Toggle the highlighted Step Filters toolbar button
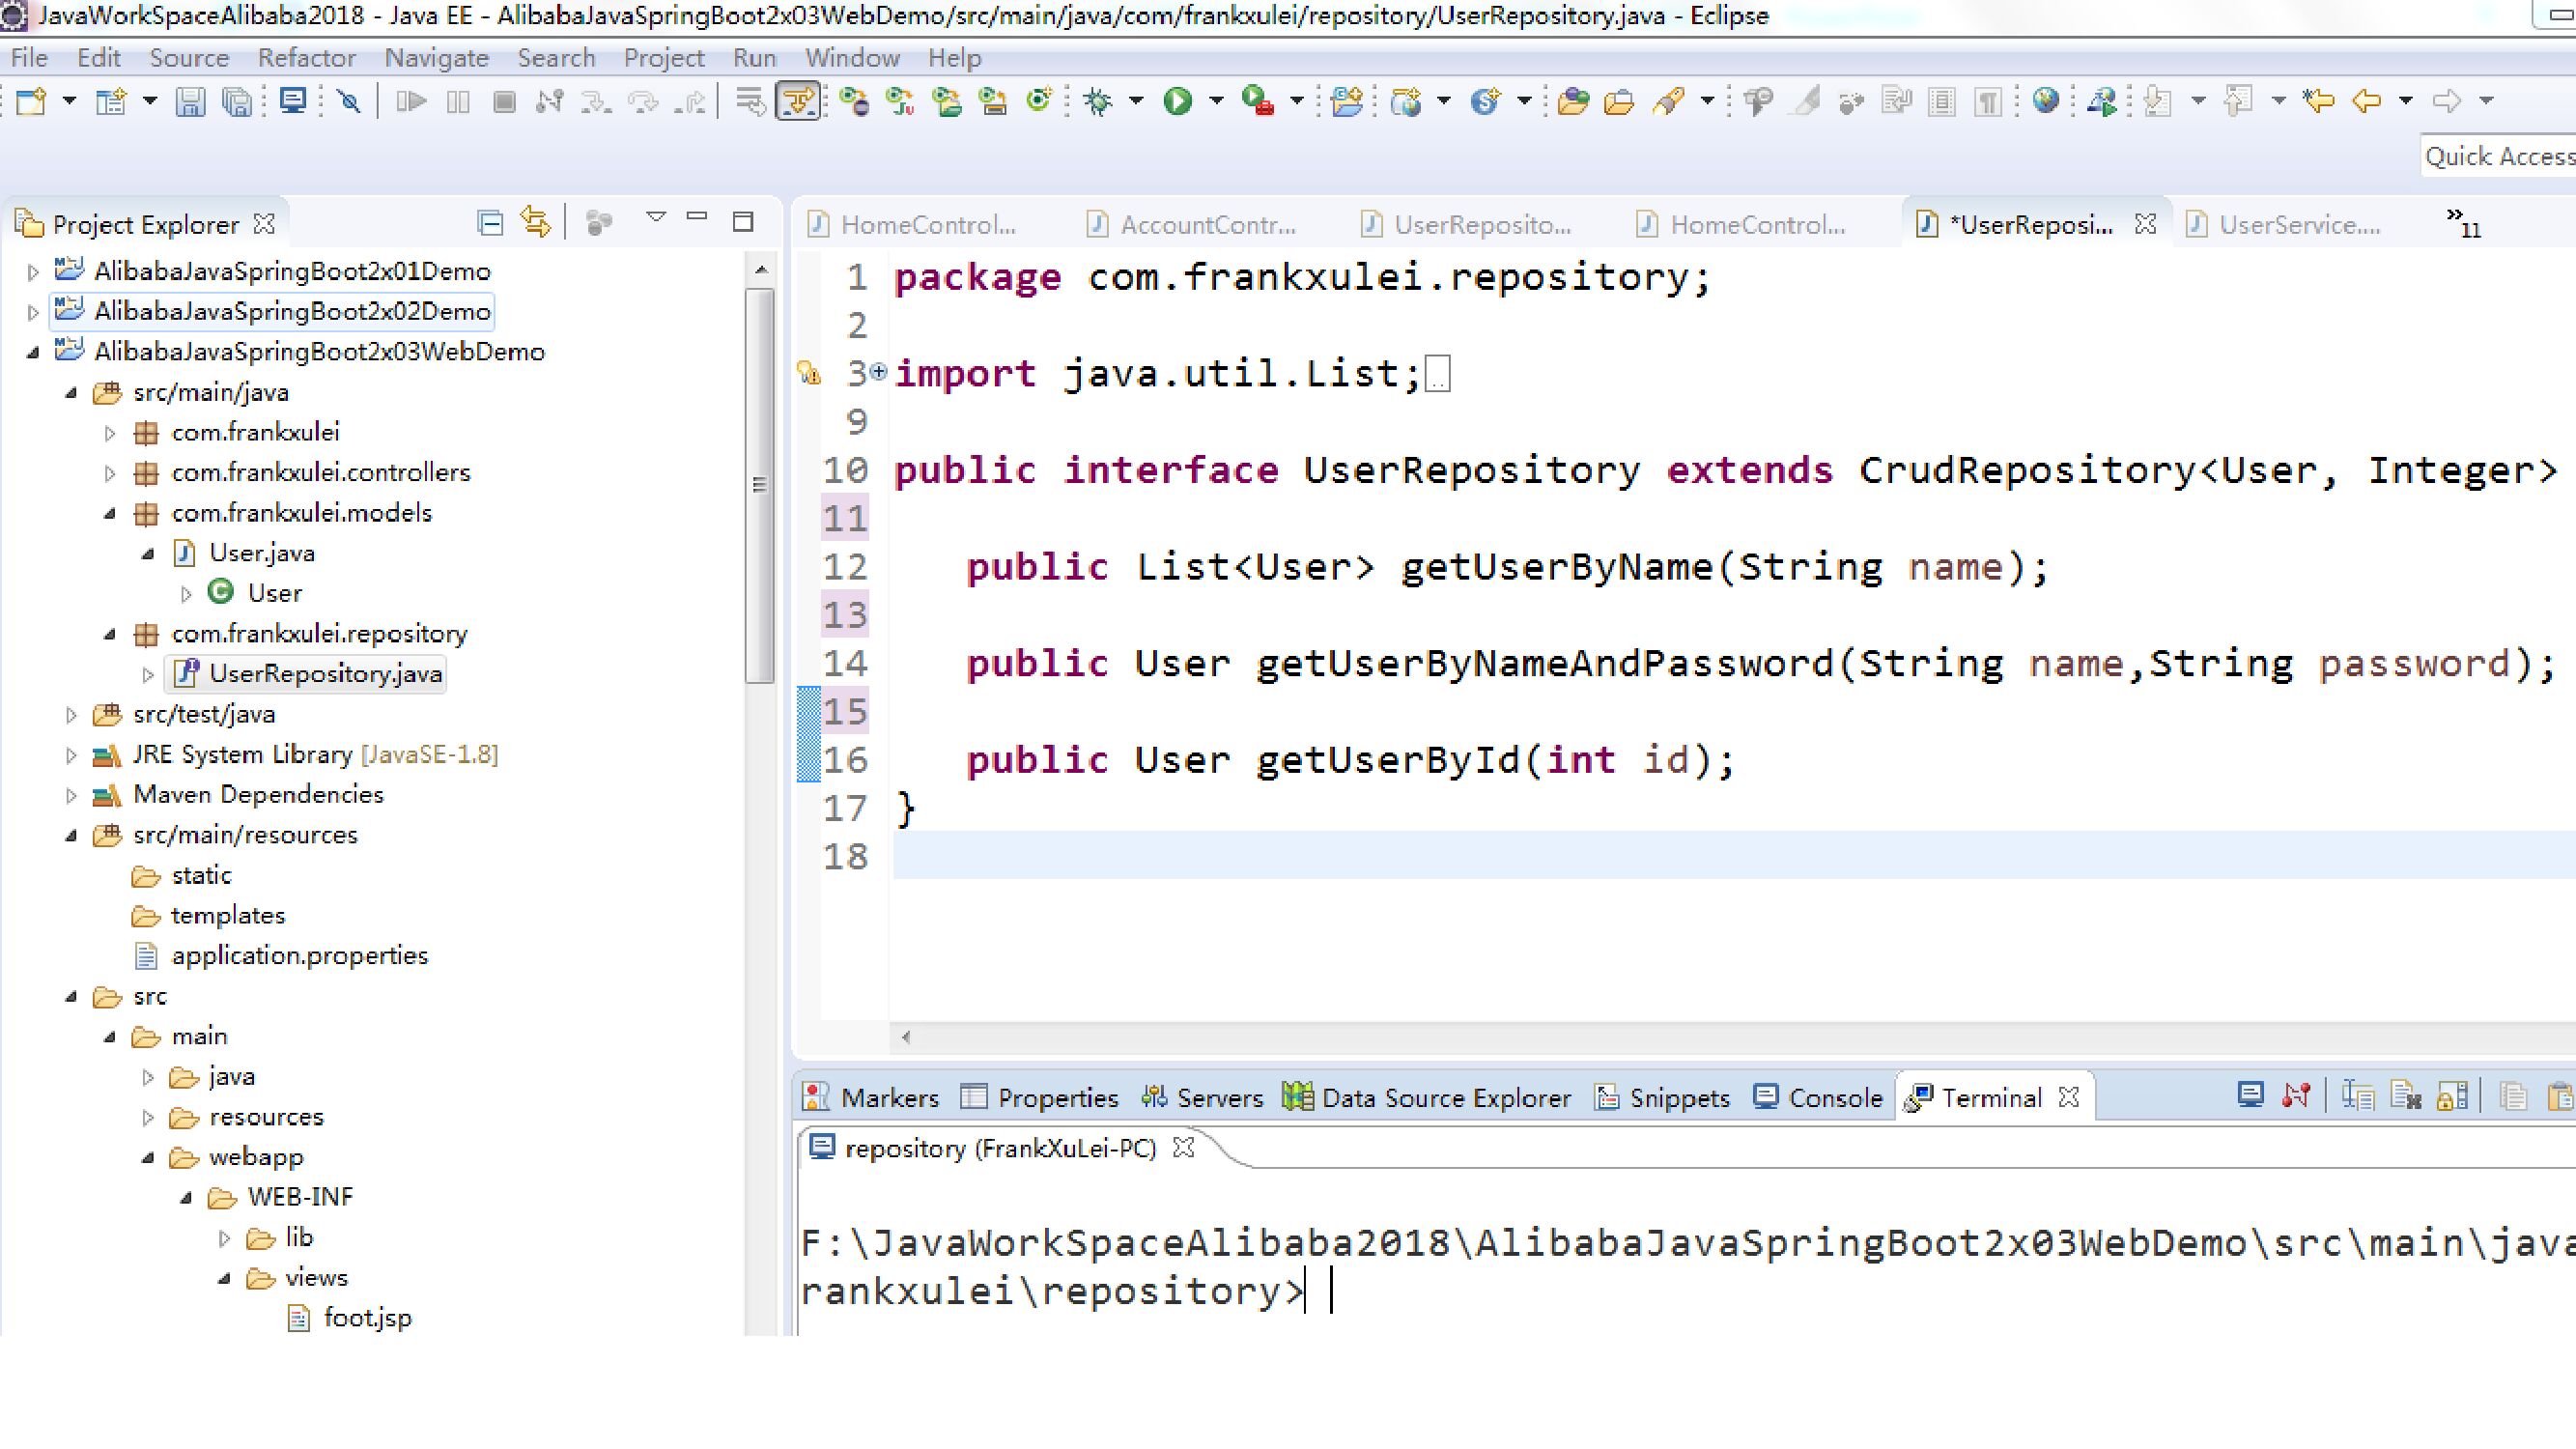2576x1449 pixels. [797, 101]
